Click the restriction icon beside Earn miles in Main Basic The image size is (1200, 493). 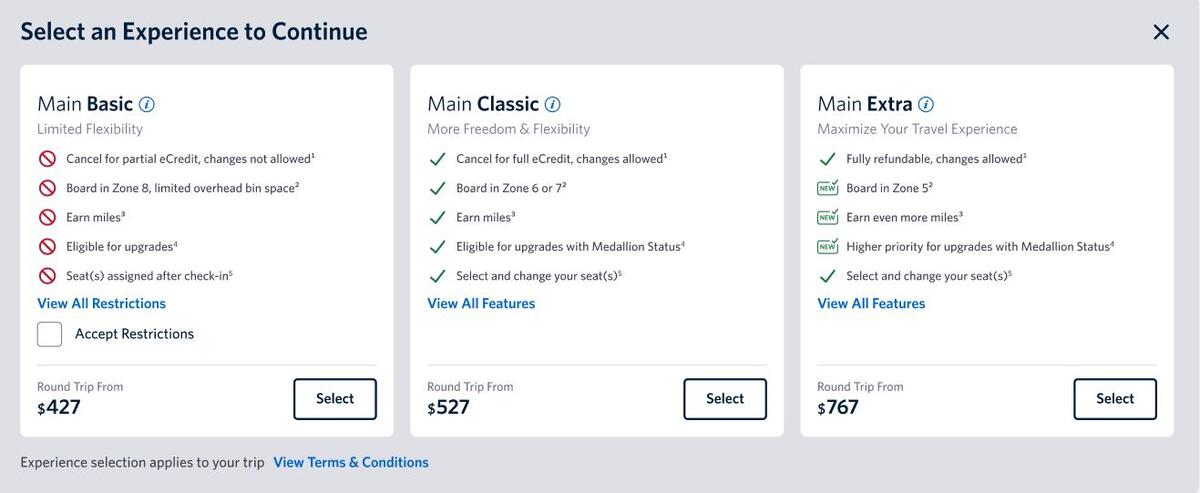tap(47, 217)
